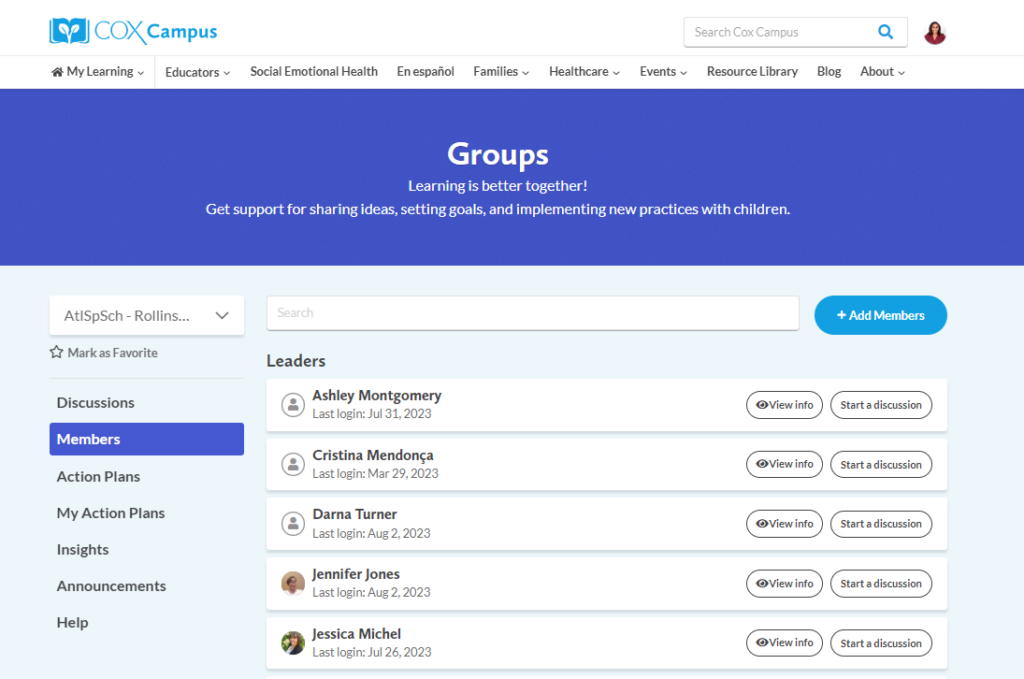1024x679 pixels.
Task: Click "Last login: Jul 26, 2023" text
Action: coord(372,652)
